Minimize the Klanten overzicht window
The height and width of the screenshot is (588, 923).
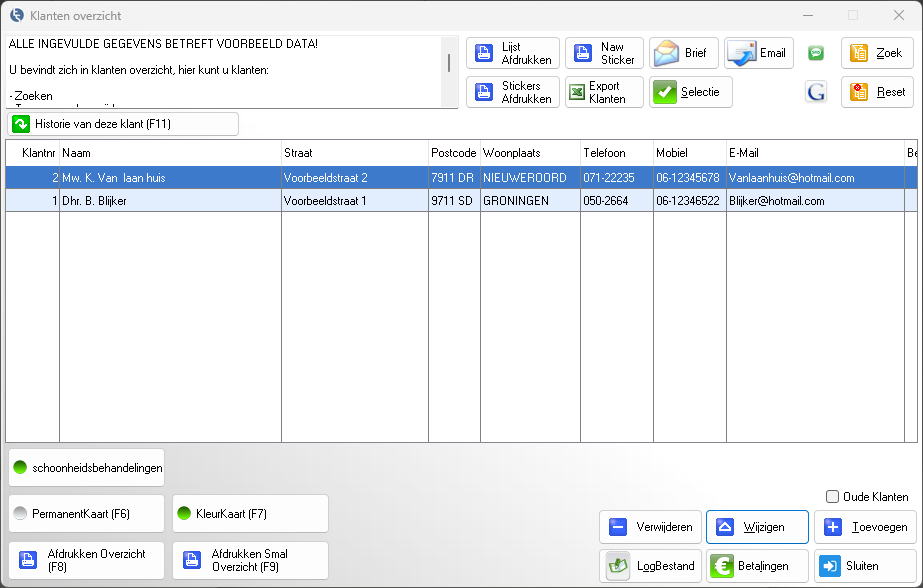point(808,15)
